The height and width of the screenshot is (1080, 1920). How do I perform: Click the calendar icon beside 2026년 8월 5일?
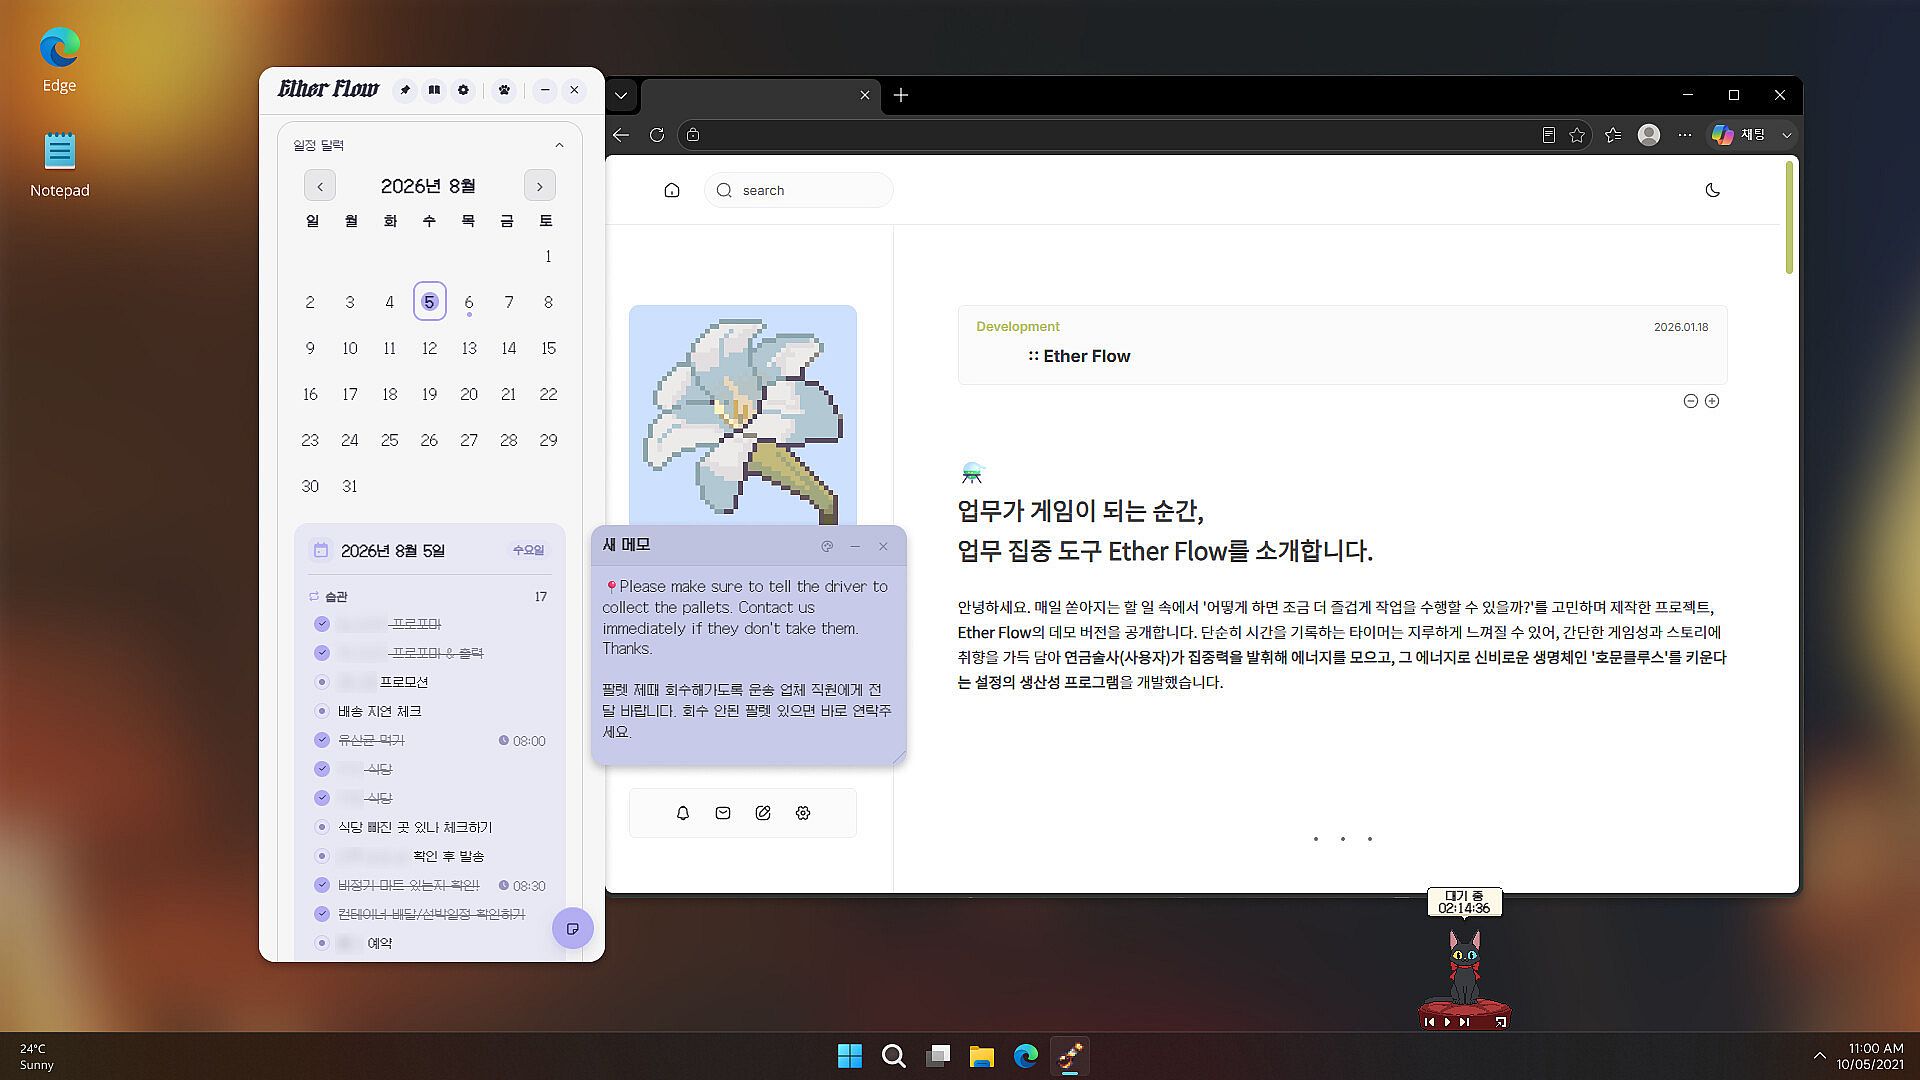coord(321,550)
